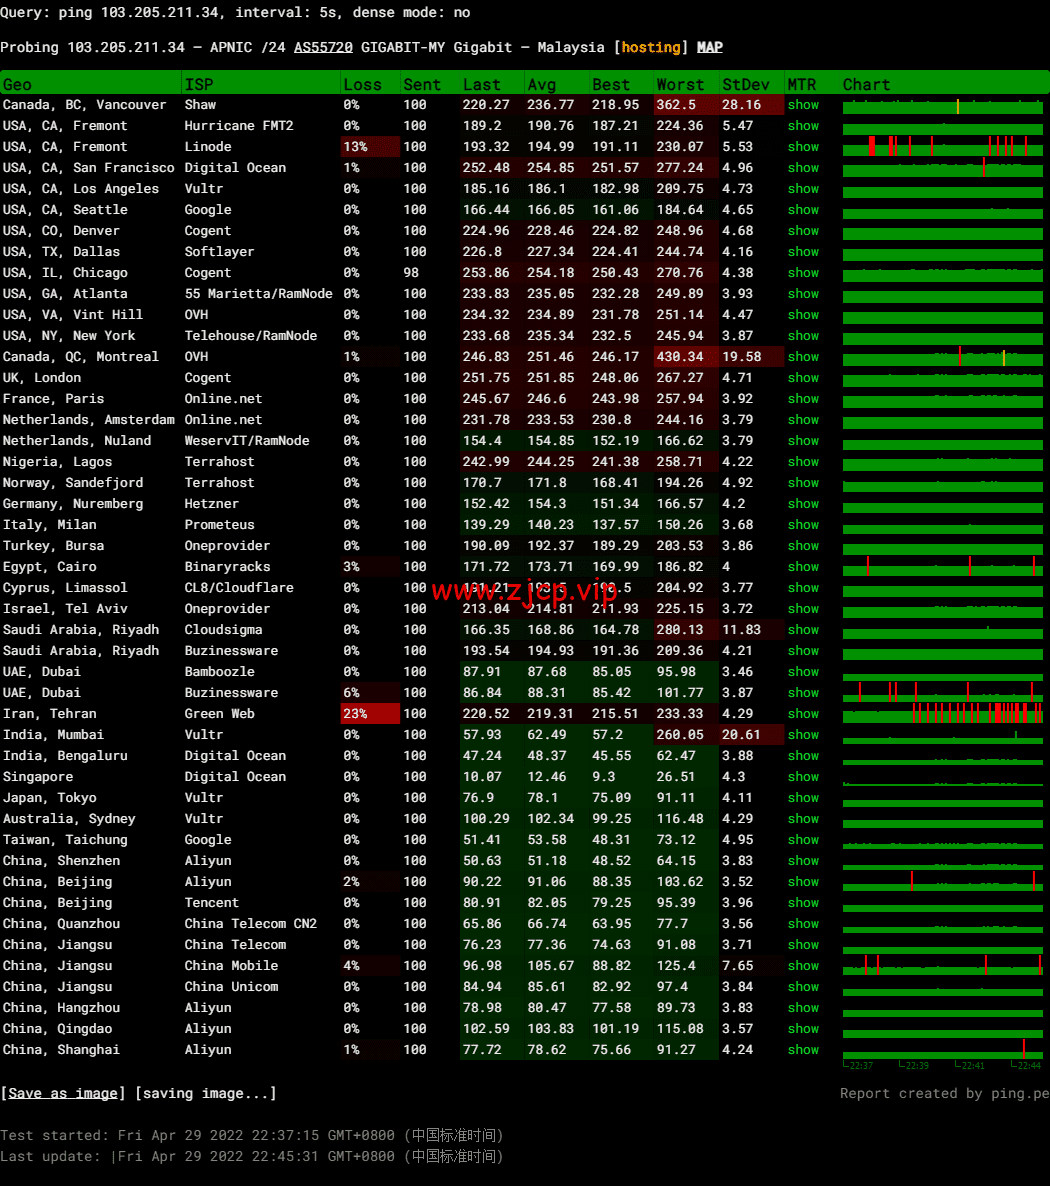Show MTR for Tehran Green Web
Screen dimensions: 1050x1186
point(803,714)
